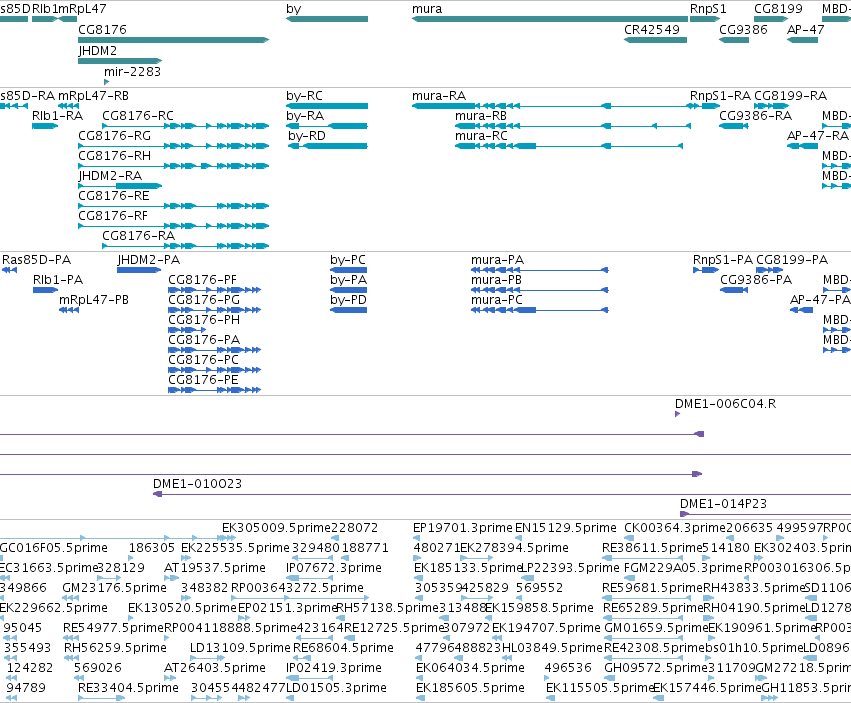Select the RE33404.5prime EST label
The height and width of the screenshot is (703, 851).
click(x=128, y=688)
